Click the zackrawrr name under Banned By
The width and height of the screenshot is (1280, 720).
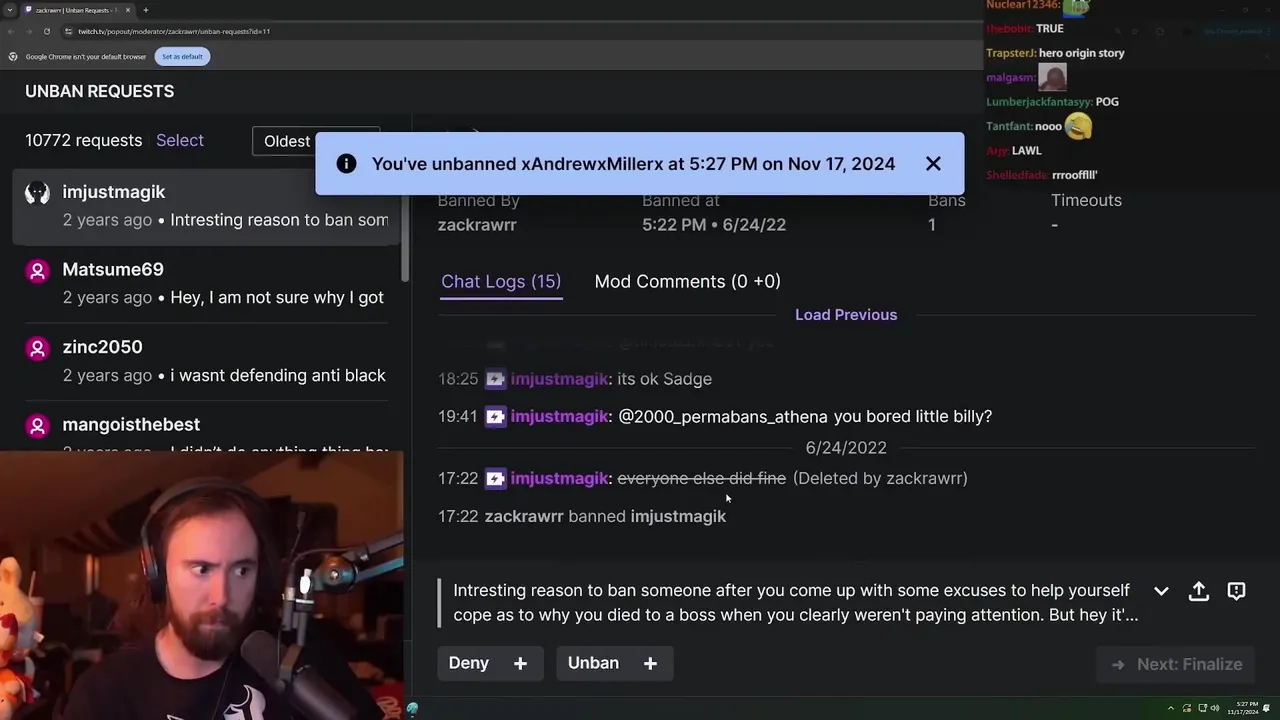(477, 225)
